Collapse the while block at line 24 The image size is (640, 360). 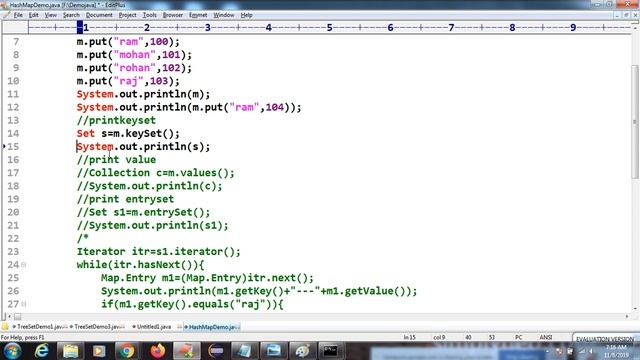(24, 265)
